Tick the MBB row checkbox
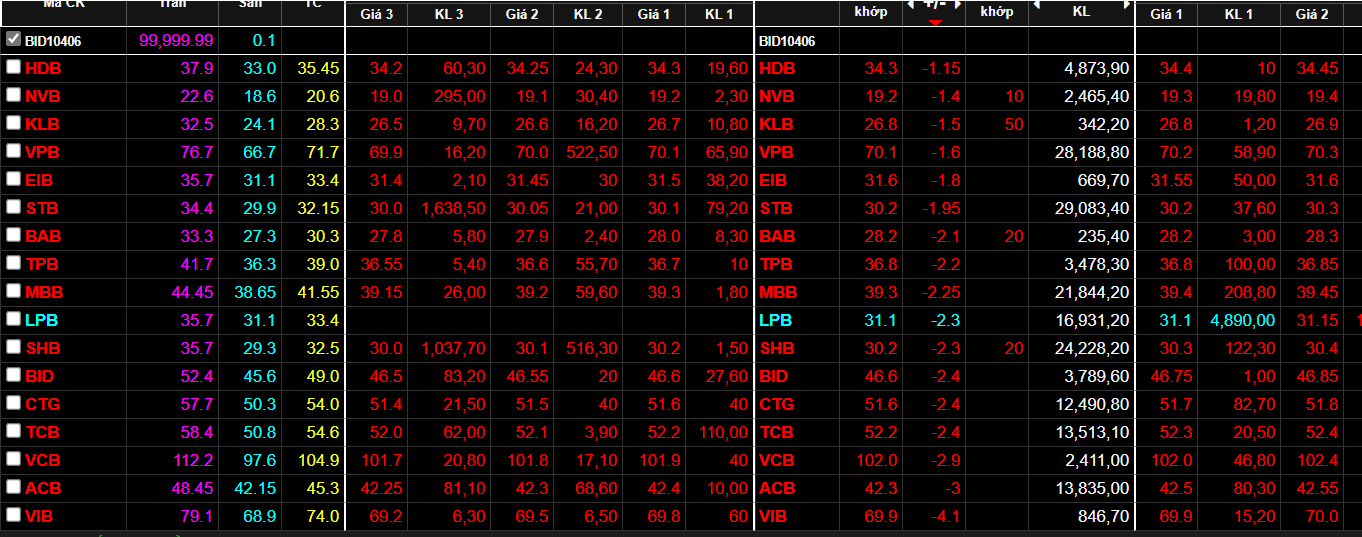 coord(13,291)
